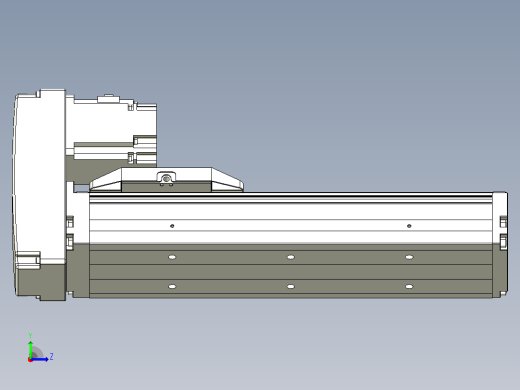Select the right end cap of the rail
Image resolution: width=520 pixels, height=390 pixels.
(x=500, y=245)
